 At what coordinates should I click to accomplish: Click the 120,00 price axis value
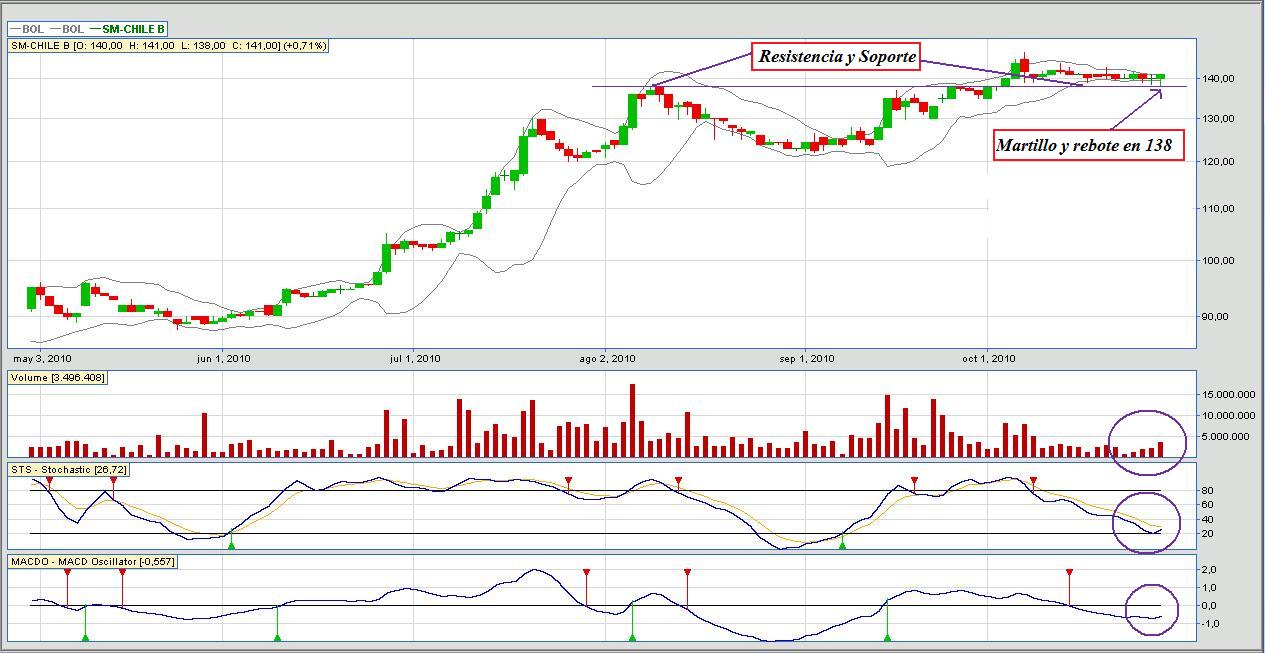1220,162
